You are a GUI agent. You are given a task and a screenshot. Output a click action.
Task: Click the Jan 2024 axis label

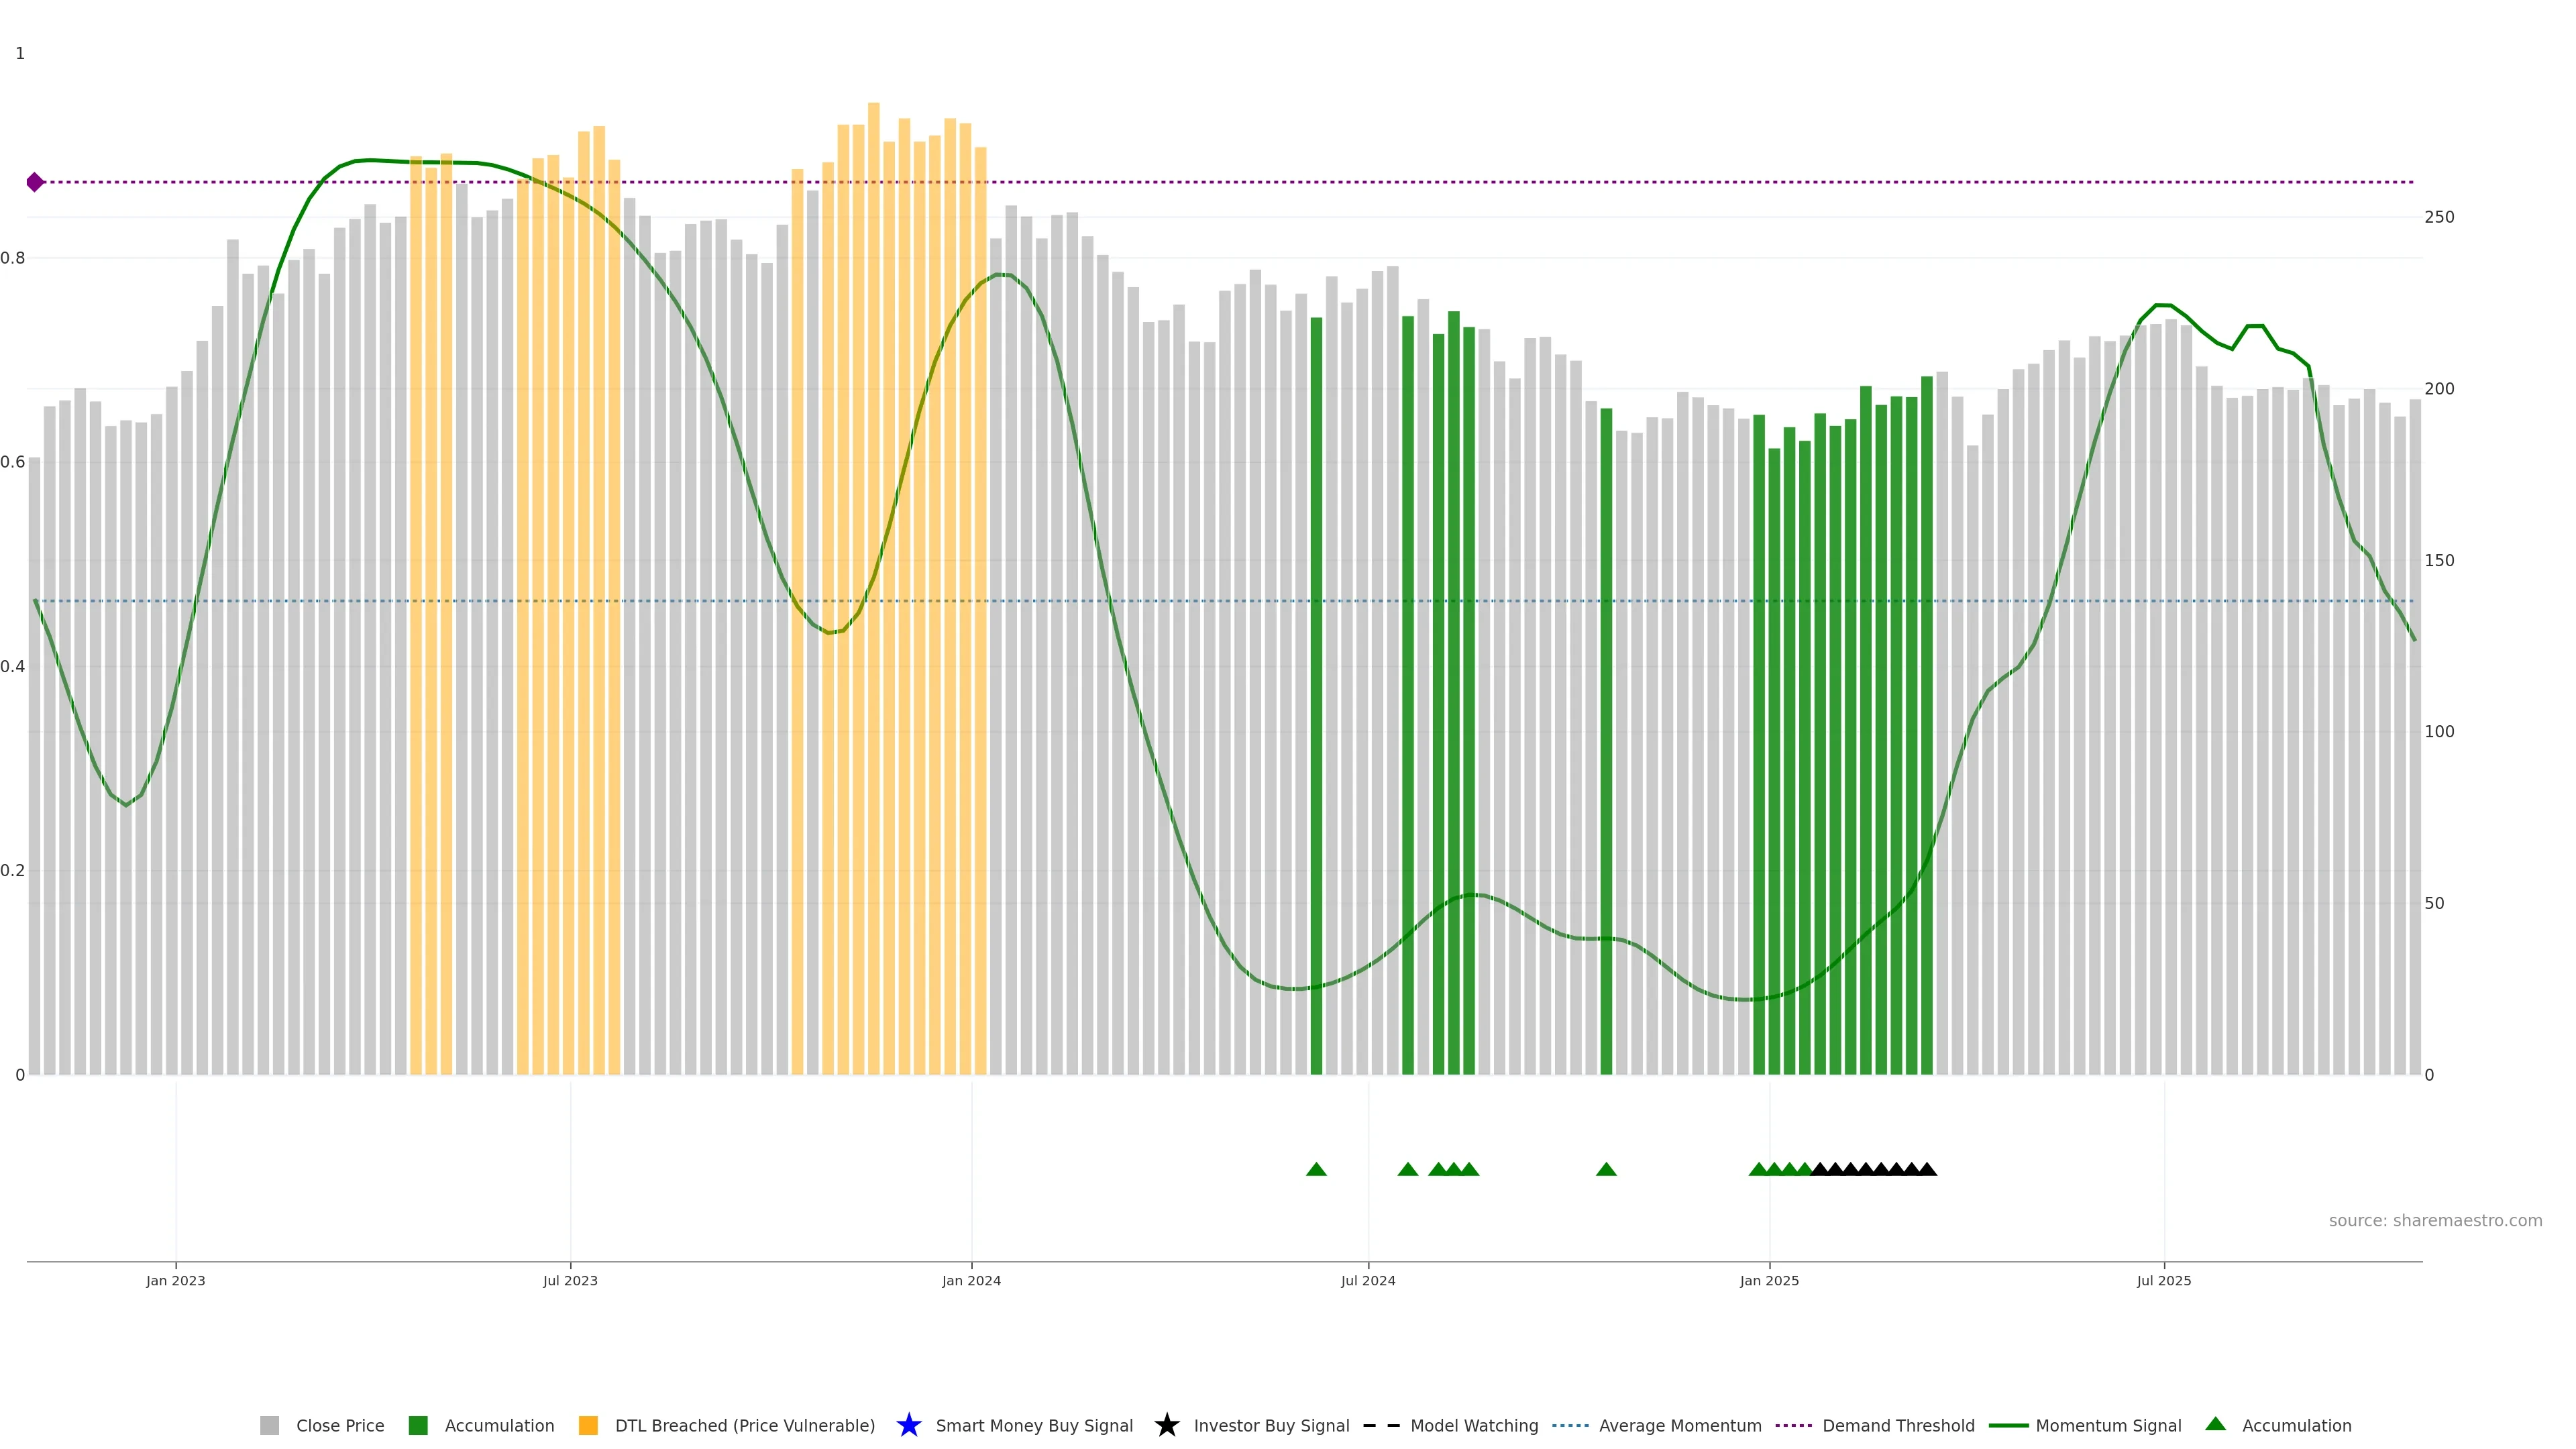(x=971, y=1280)
